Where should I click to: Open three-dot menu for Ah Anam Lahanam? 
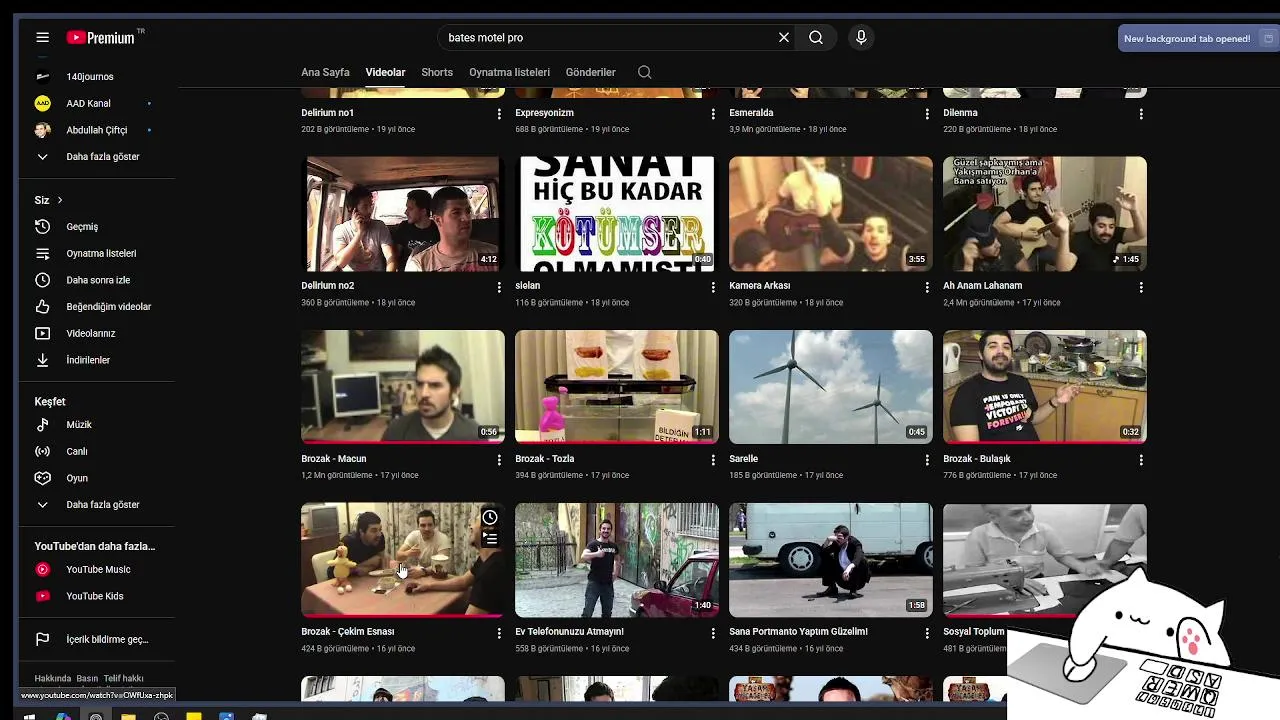click(x=1141, y=287)
